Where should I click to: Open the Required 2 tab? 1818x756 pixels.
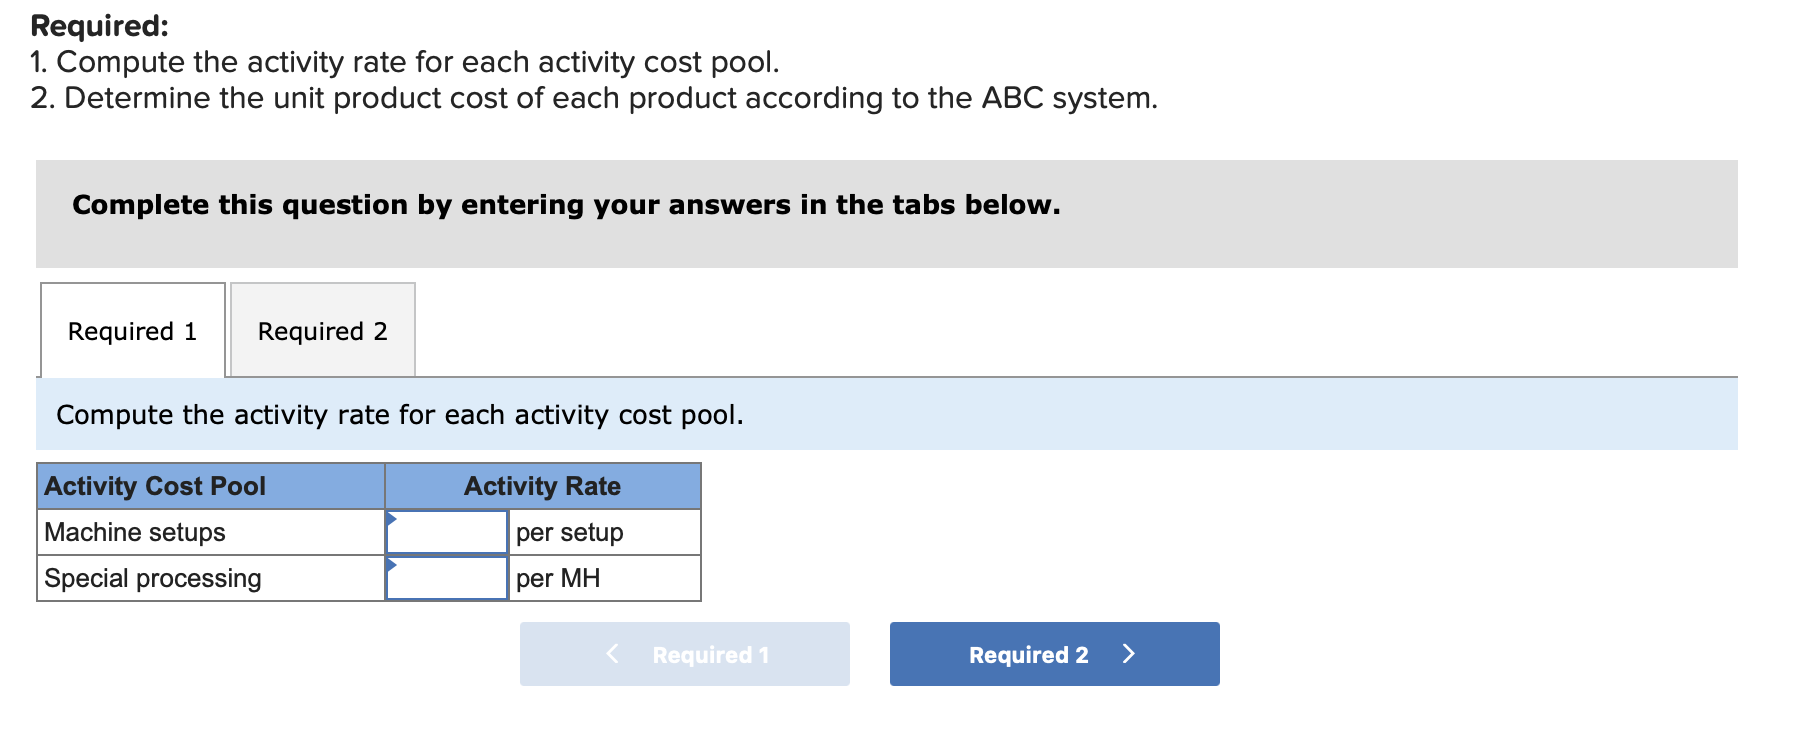pyautogui.click(x=322, y=331)
